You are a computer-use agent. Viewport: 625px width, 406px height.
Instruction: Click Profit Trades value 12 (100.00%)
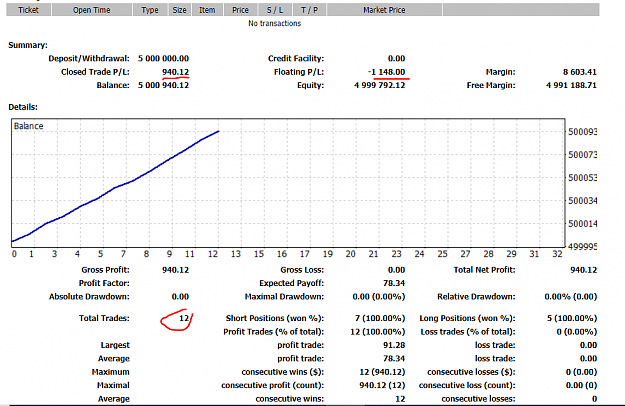377,332
